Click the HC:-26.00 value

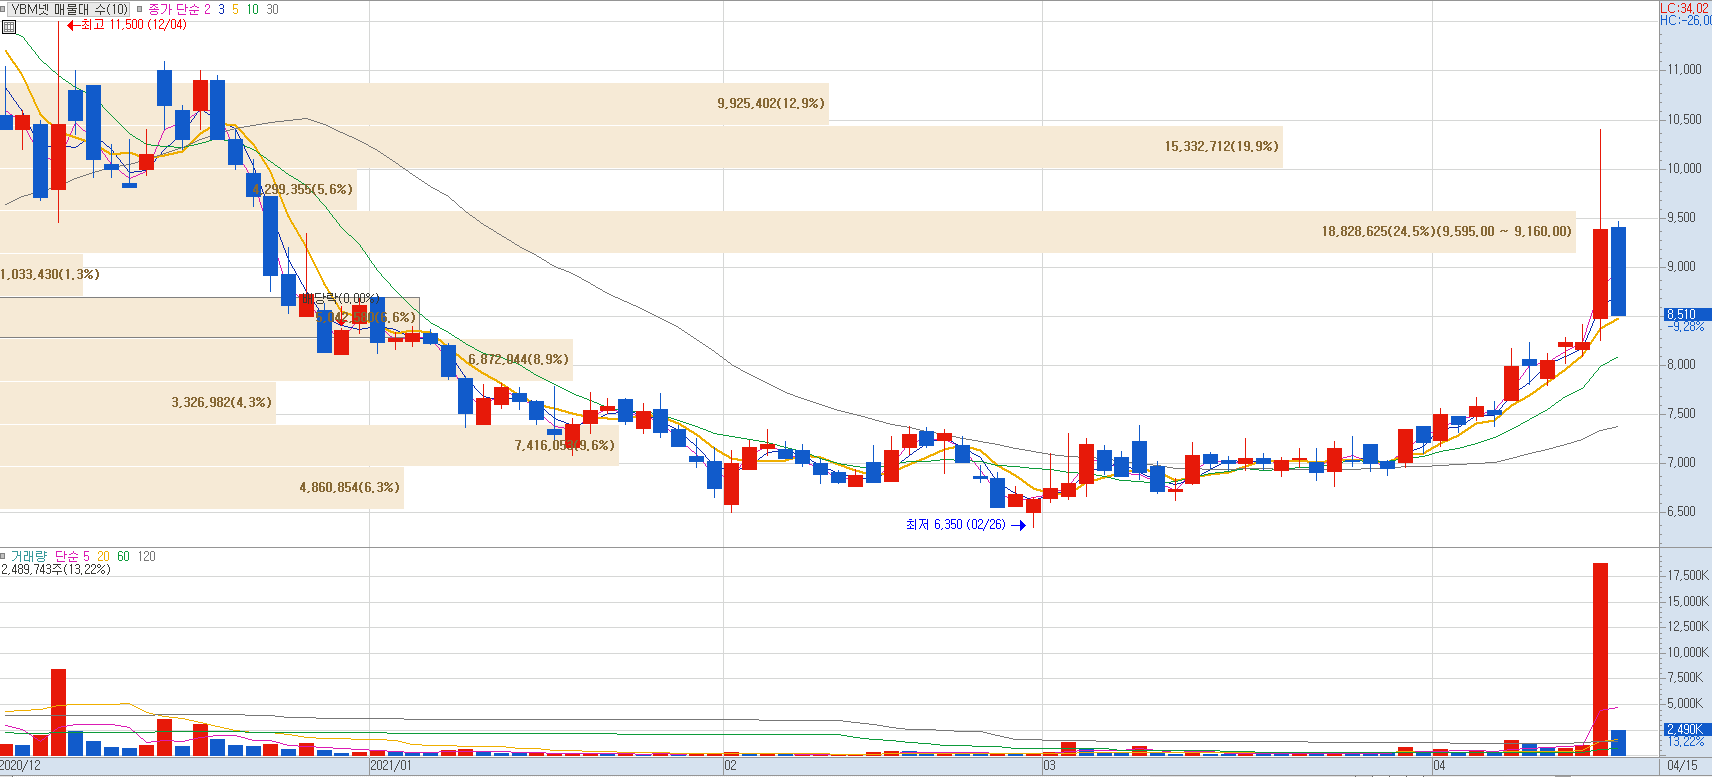(1685, 20)
